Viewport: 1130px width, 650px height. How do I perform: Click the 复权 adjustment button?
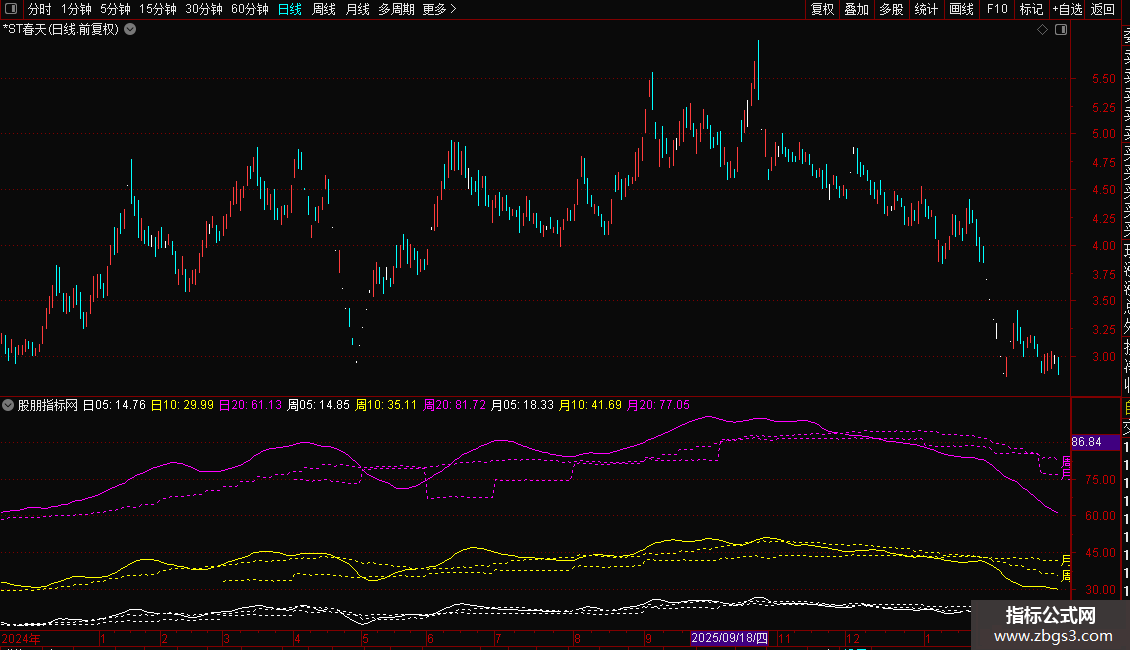[822, 10]
